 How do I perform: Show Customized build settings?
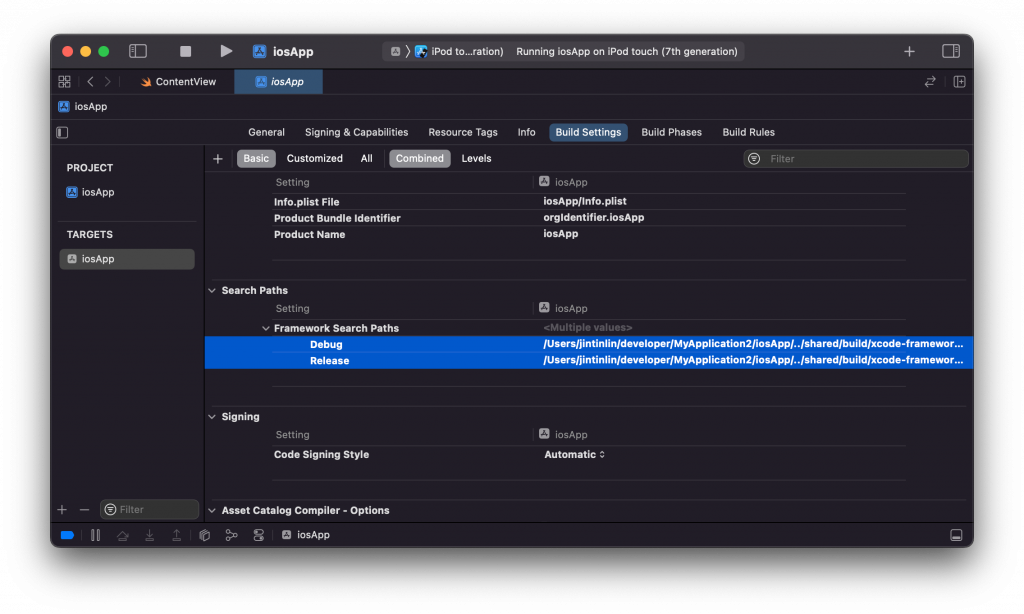coord(315,159)
